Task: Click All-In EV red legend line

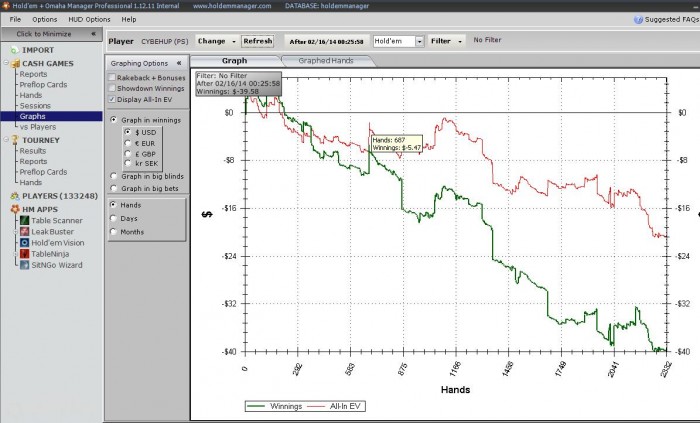Action: tap(316, 406)
